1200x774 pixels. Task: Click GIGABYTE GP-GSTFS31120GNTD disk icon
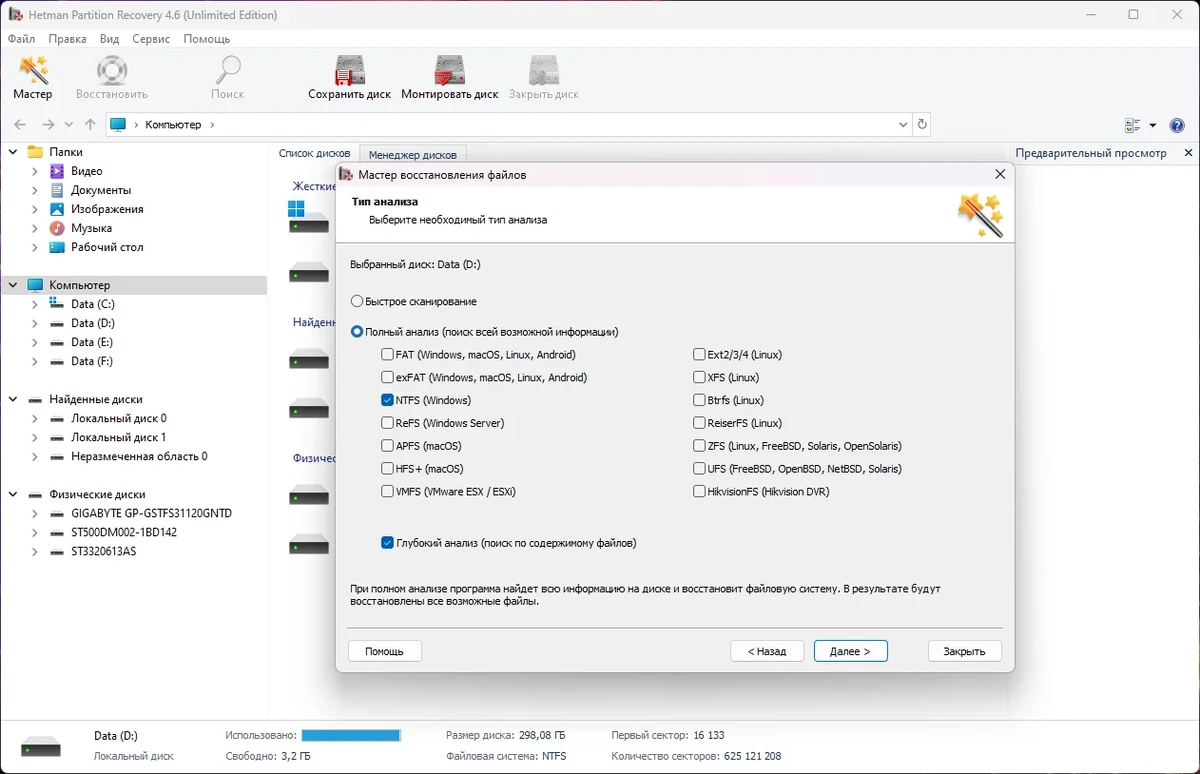pos(58,513)
